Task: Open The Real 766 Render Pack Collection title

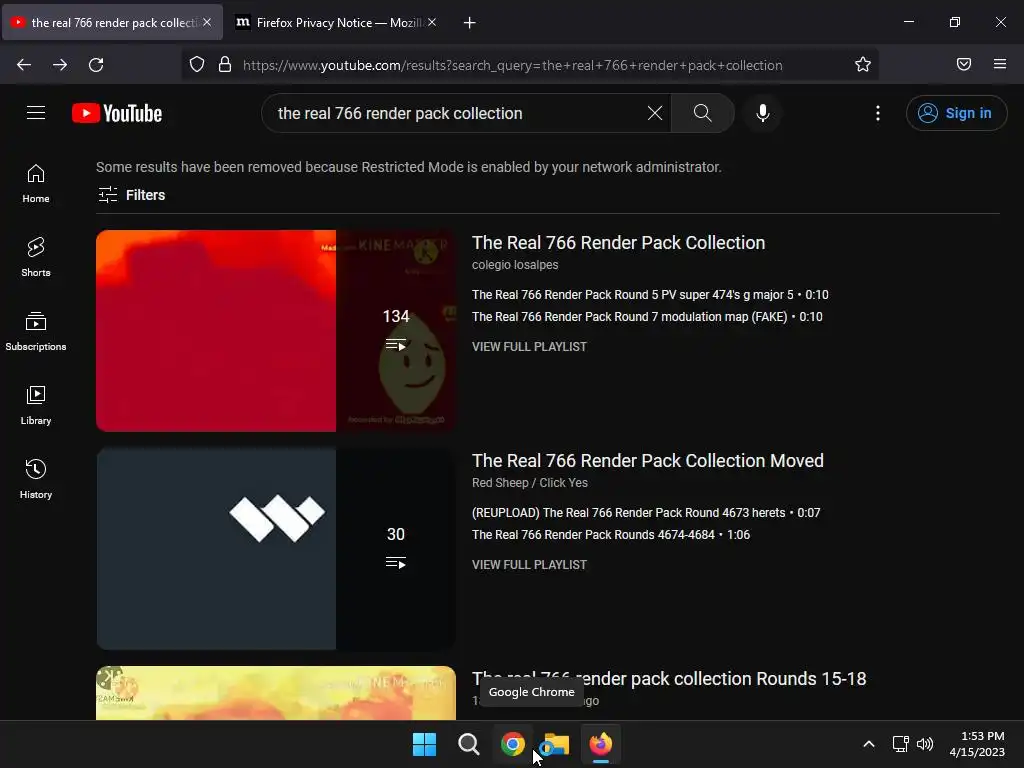Action: pos(618,243)
